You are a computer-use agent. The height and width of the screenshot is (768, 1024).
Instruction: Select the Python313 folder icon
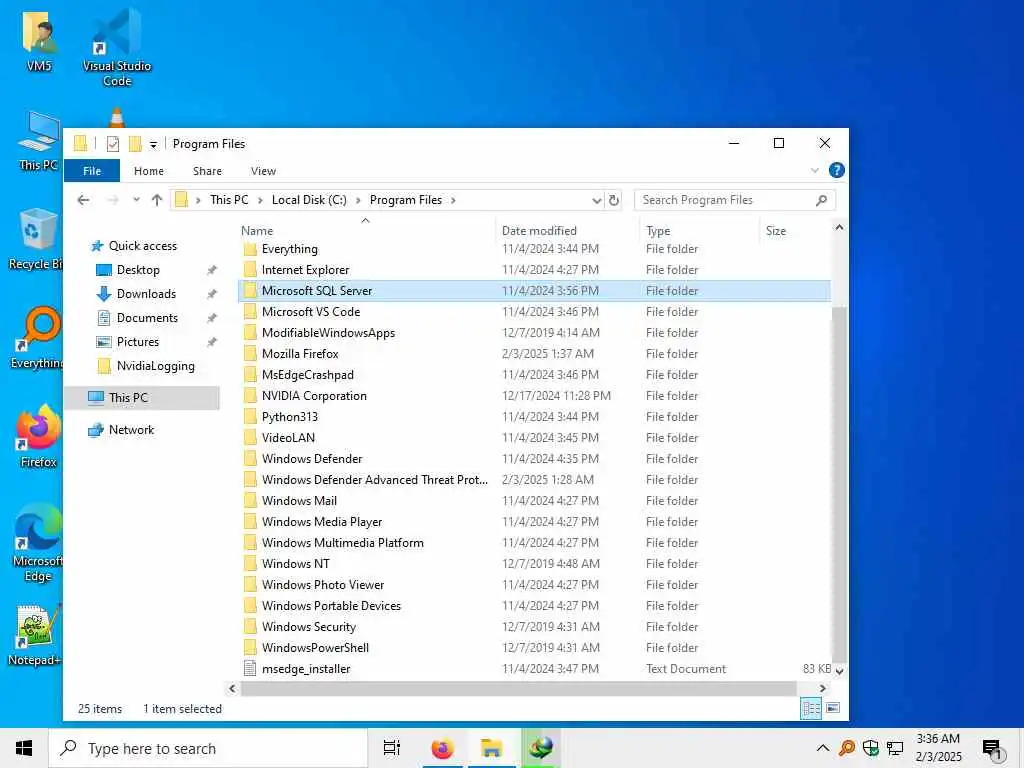pos(250,417)
